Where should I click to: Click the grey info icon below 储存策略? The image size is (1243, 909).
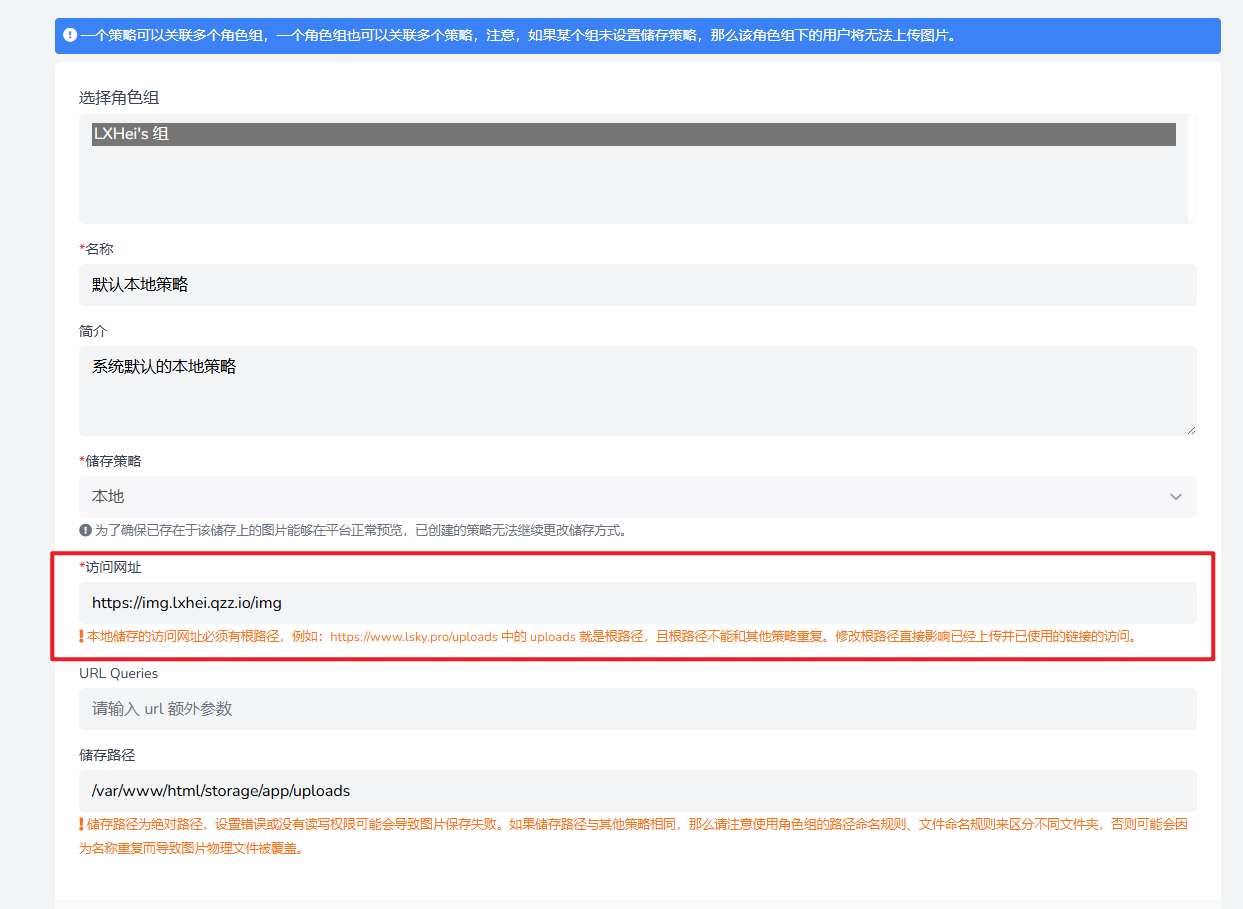pos(85,531)
